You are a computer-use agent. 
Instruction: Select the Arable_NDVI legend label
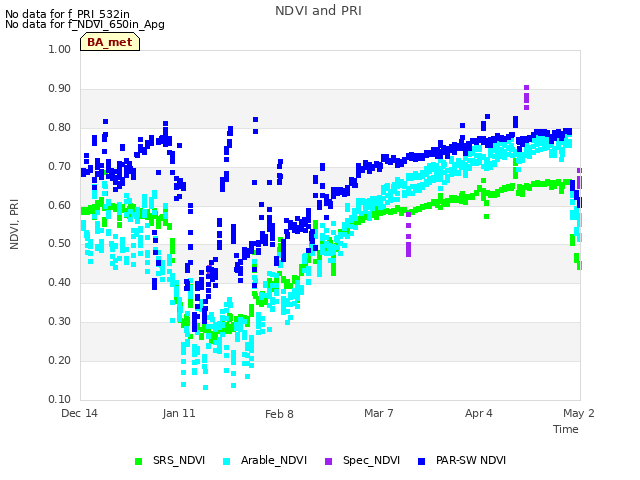(273, 460)
